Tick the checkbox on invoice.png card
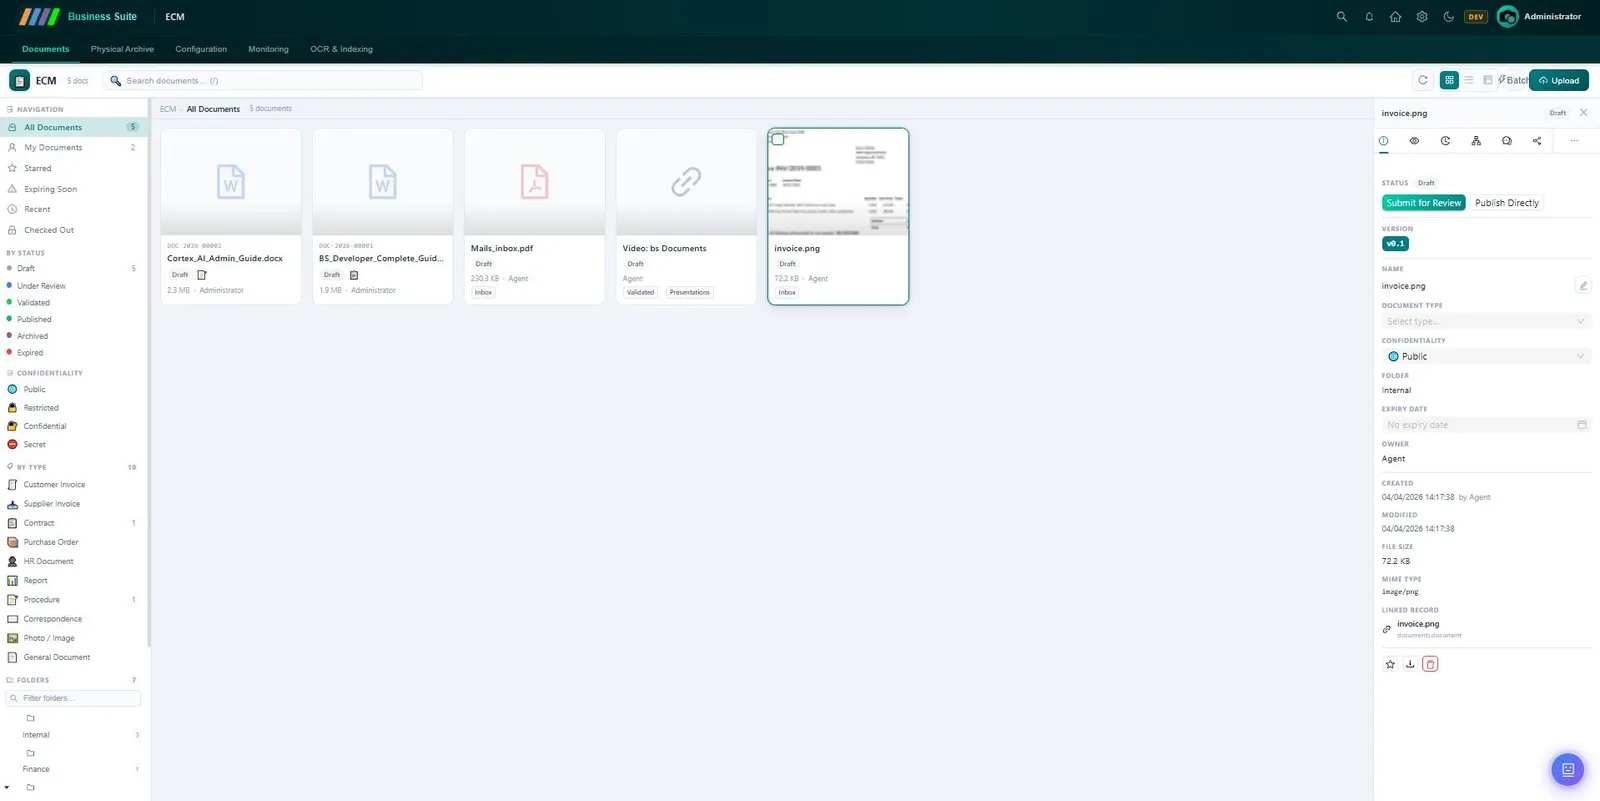Screen dimensions: 1600x801 tap(778, 139)
